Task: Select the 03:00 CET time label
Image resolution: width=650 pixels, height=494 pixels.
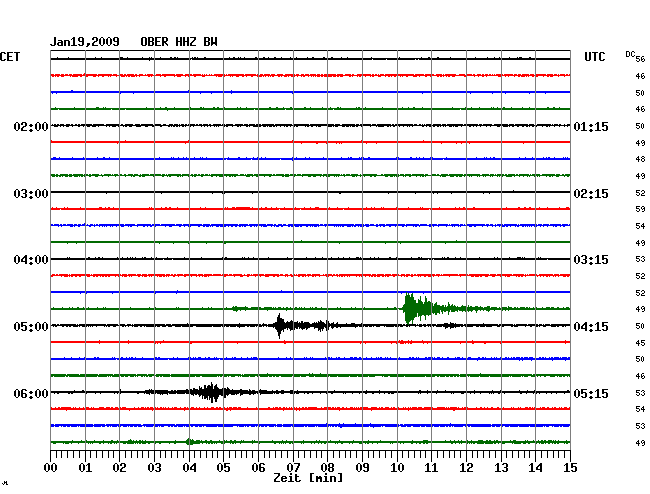Action: (31, 194)
